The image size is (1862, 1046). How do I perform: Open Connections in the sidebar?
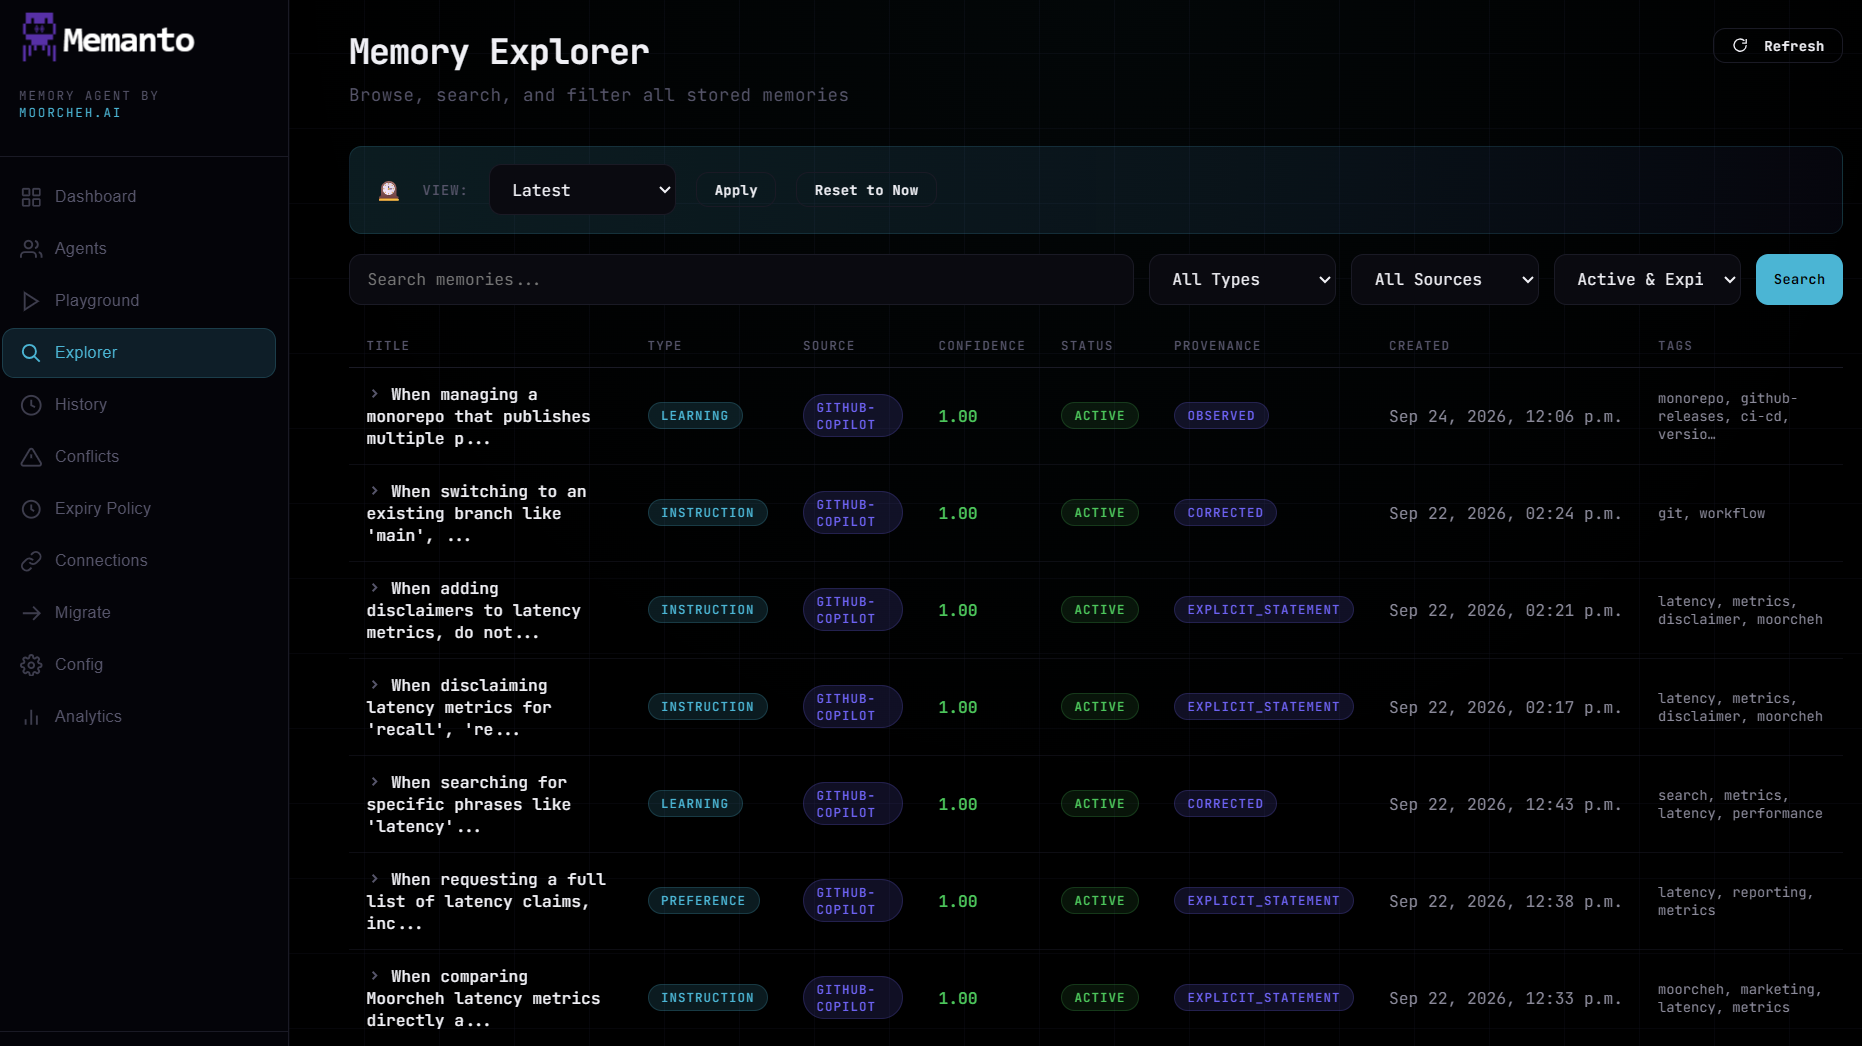[x=139, y=561]
